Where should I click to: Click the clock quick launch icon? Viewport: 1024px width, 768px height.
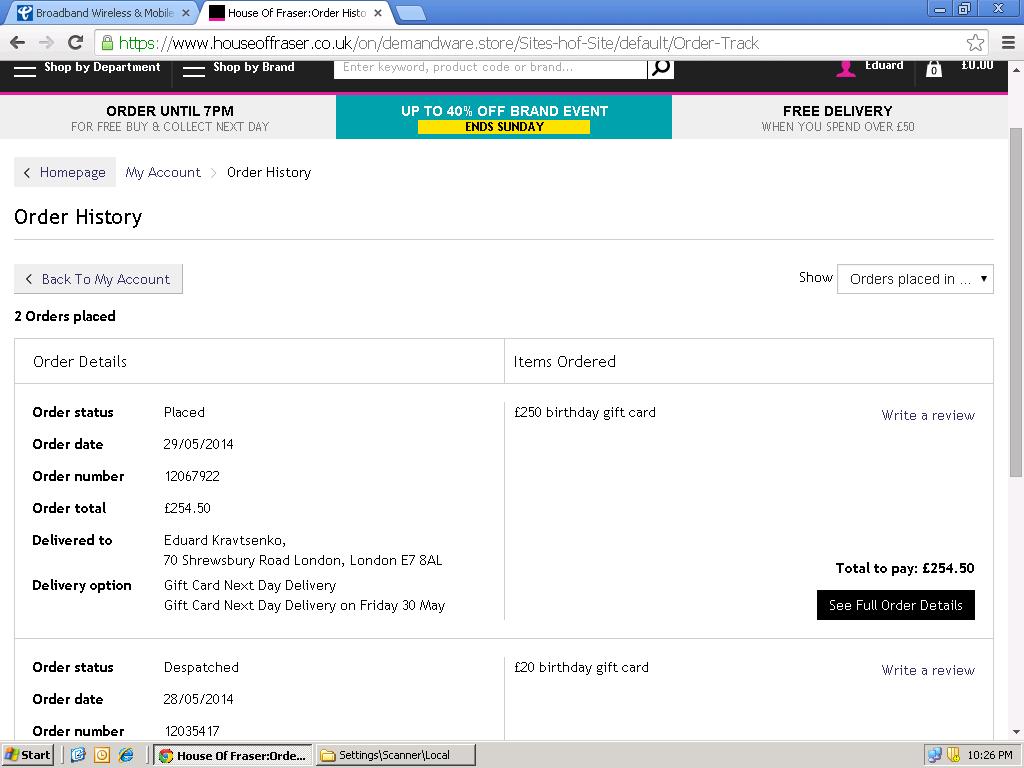tap(102, 755)
